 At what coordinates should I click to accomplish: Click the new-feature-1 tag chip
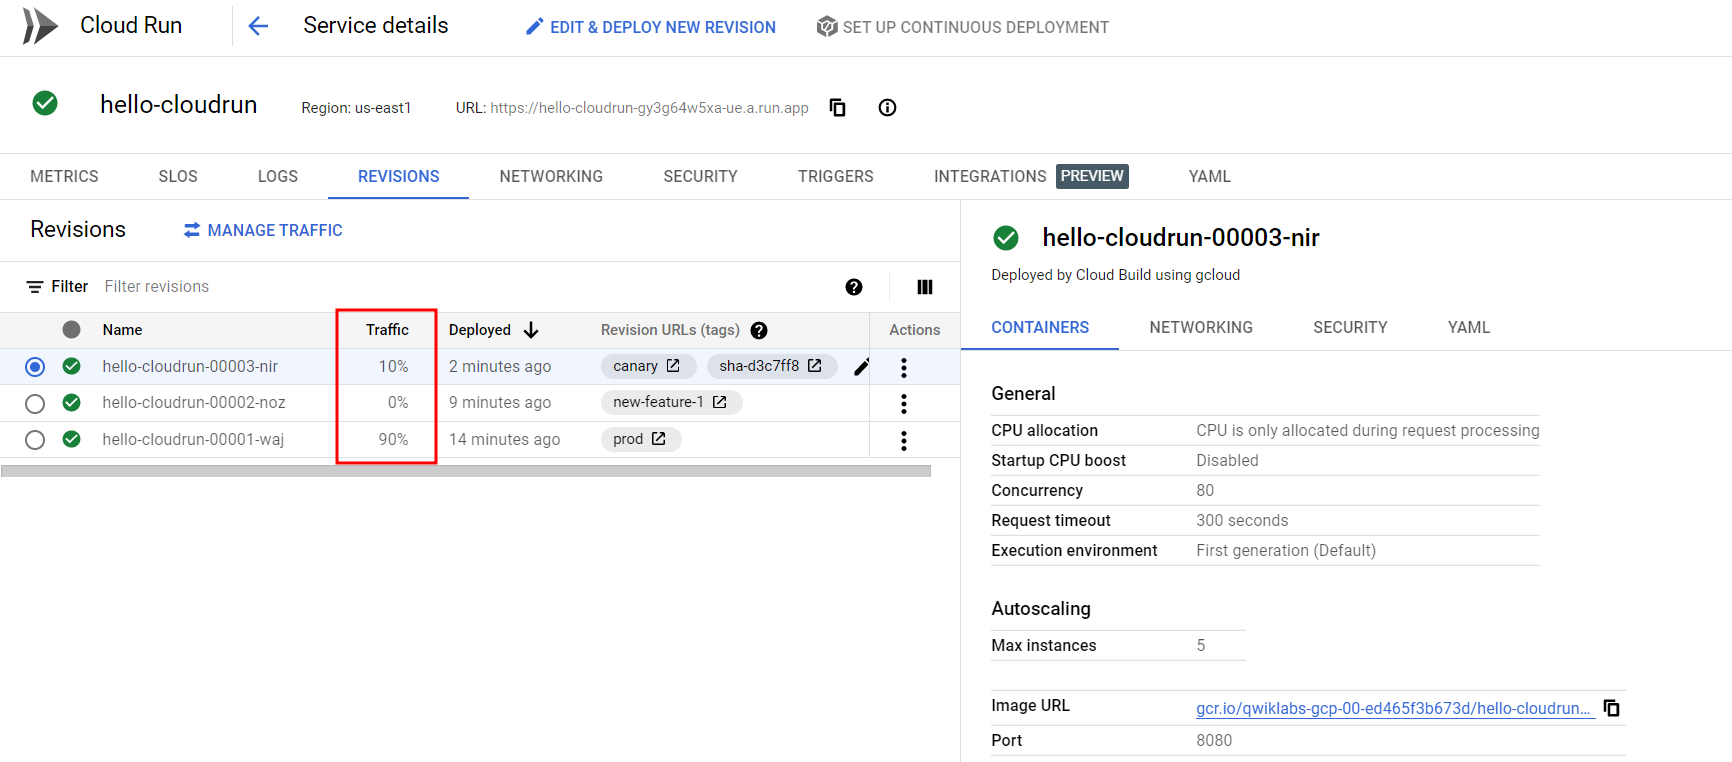click(x=671, y=402)
